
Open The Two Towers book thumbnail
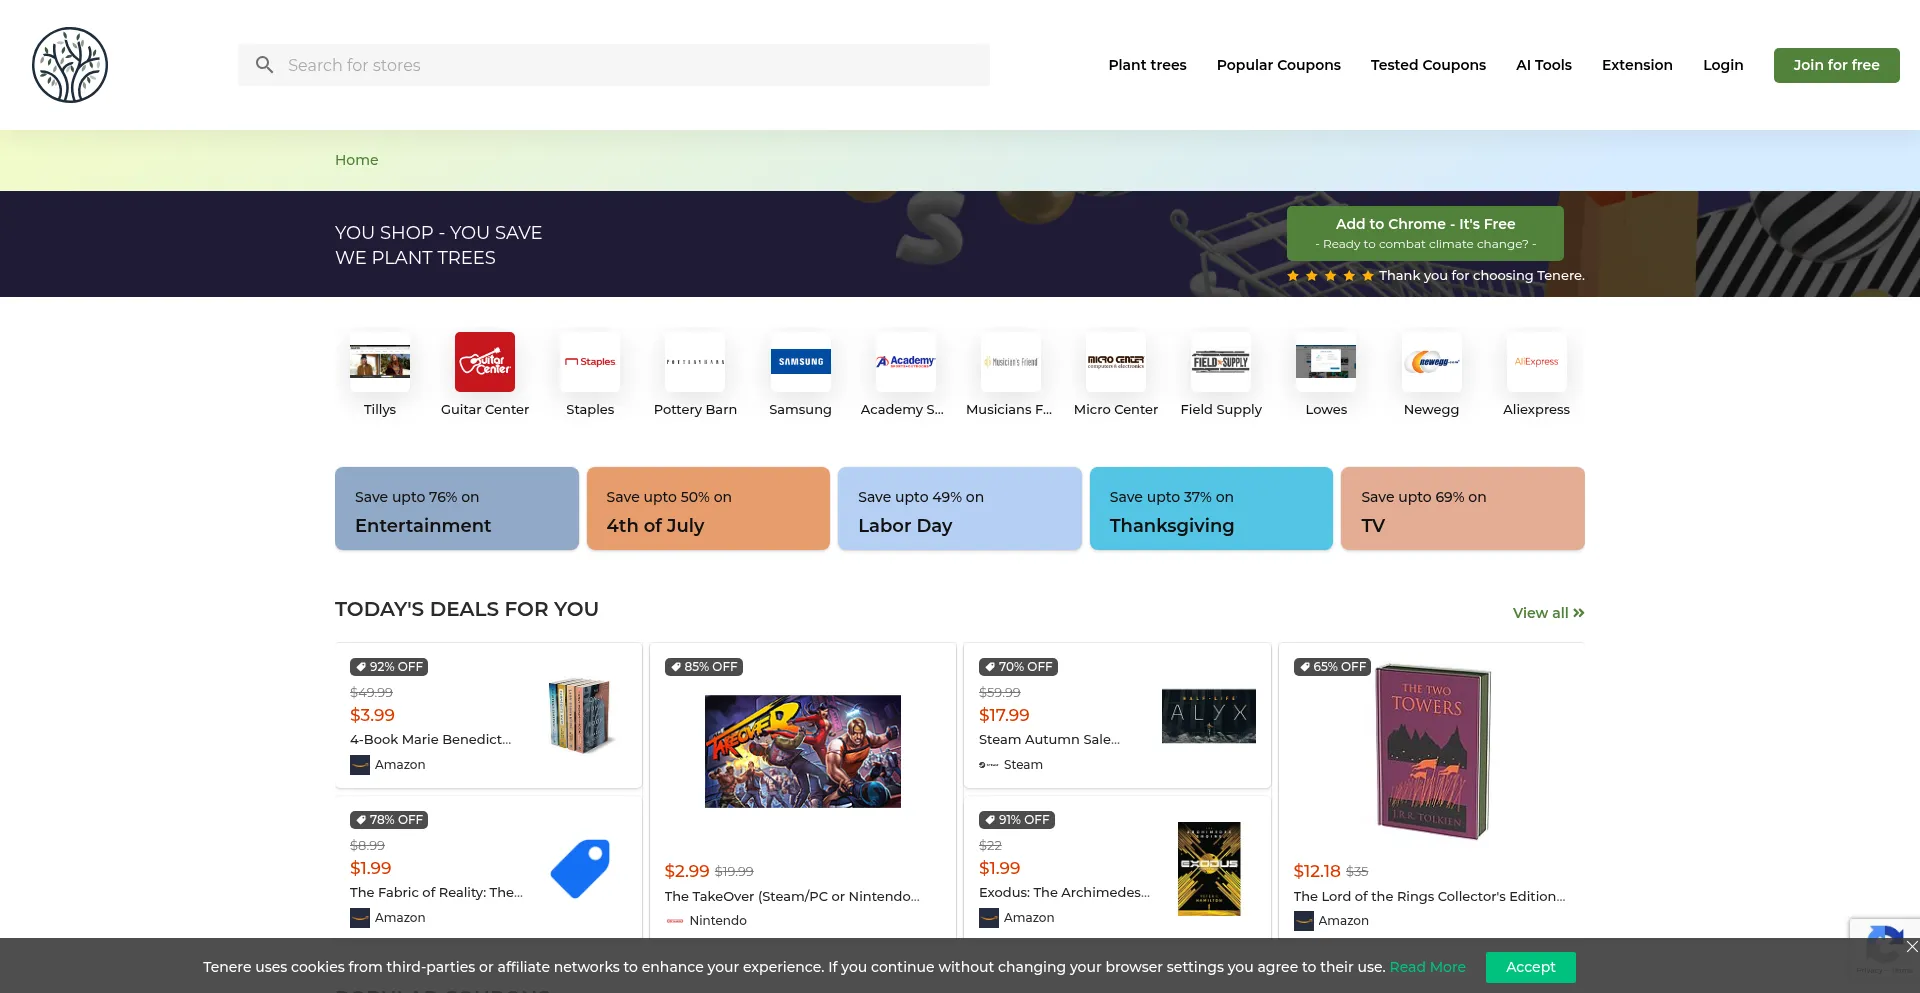1432,752
